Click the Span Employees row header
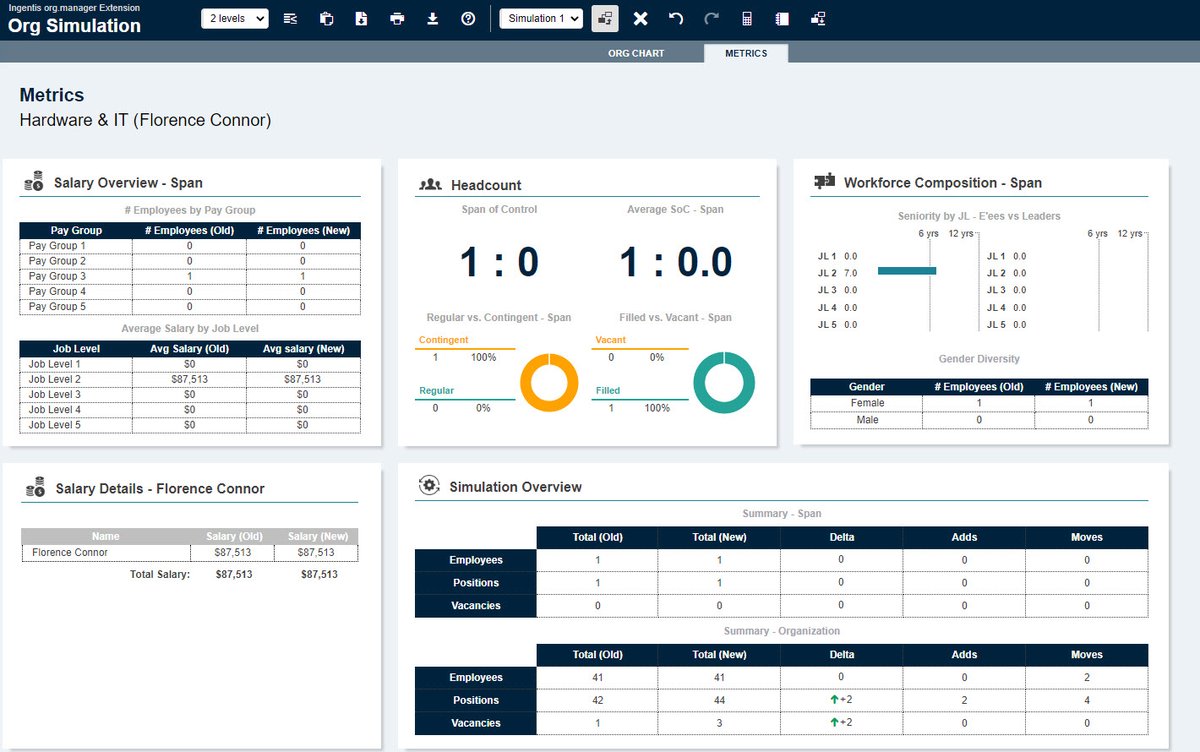This screenshot has height=752, width=1200. click(476, 560)
